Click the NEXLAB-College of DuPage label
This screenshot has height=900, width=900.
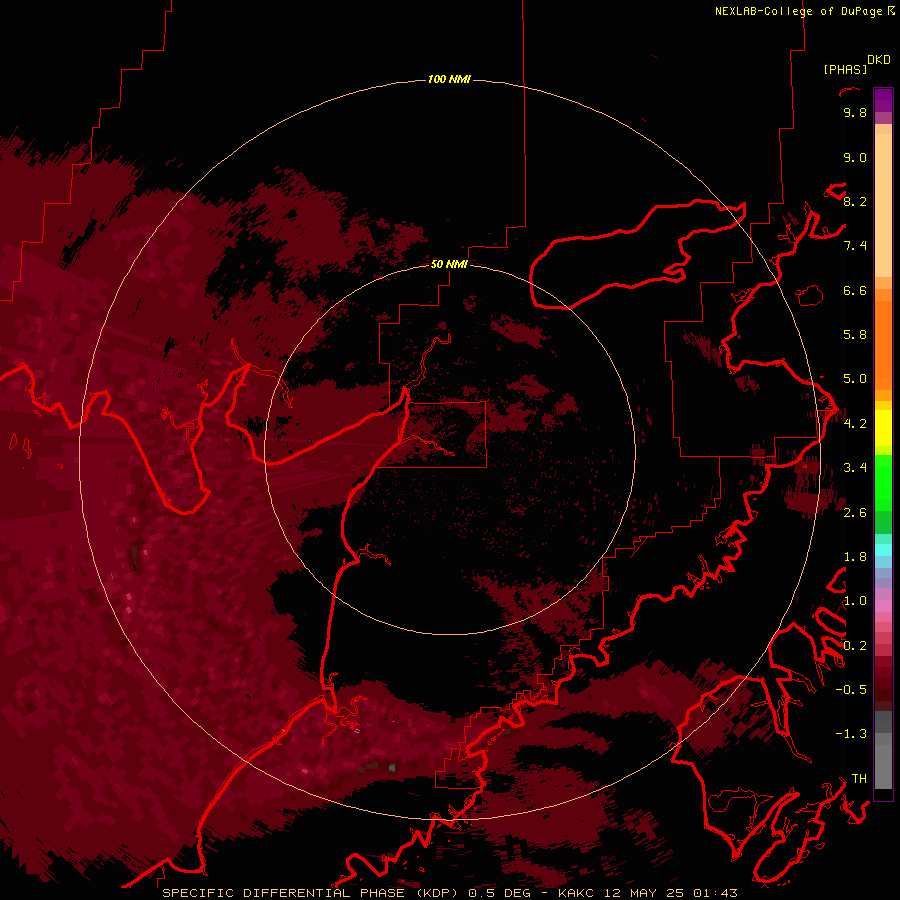[801, 11]
